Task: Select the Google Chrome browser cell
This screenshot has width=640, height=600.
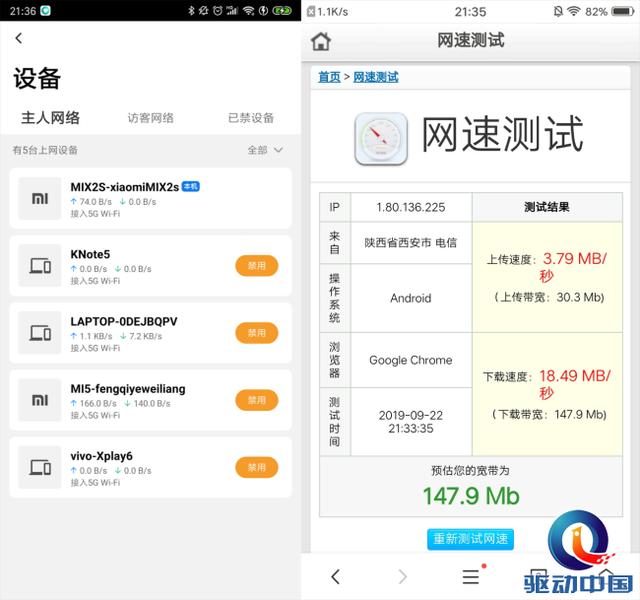Action: click(x=411, y=360)
